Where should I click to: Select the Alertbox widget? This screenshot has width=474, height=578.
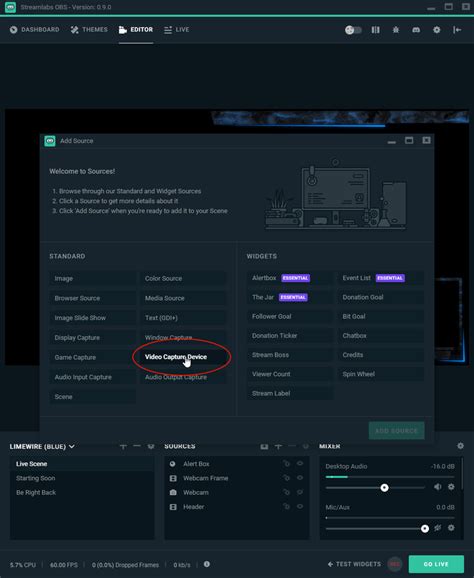(290, 278)
